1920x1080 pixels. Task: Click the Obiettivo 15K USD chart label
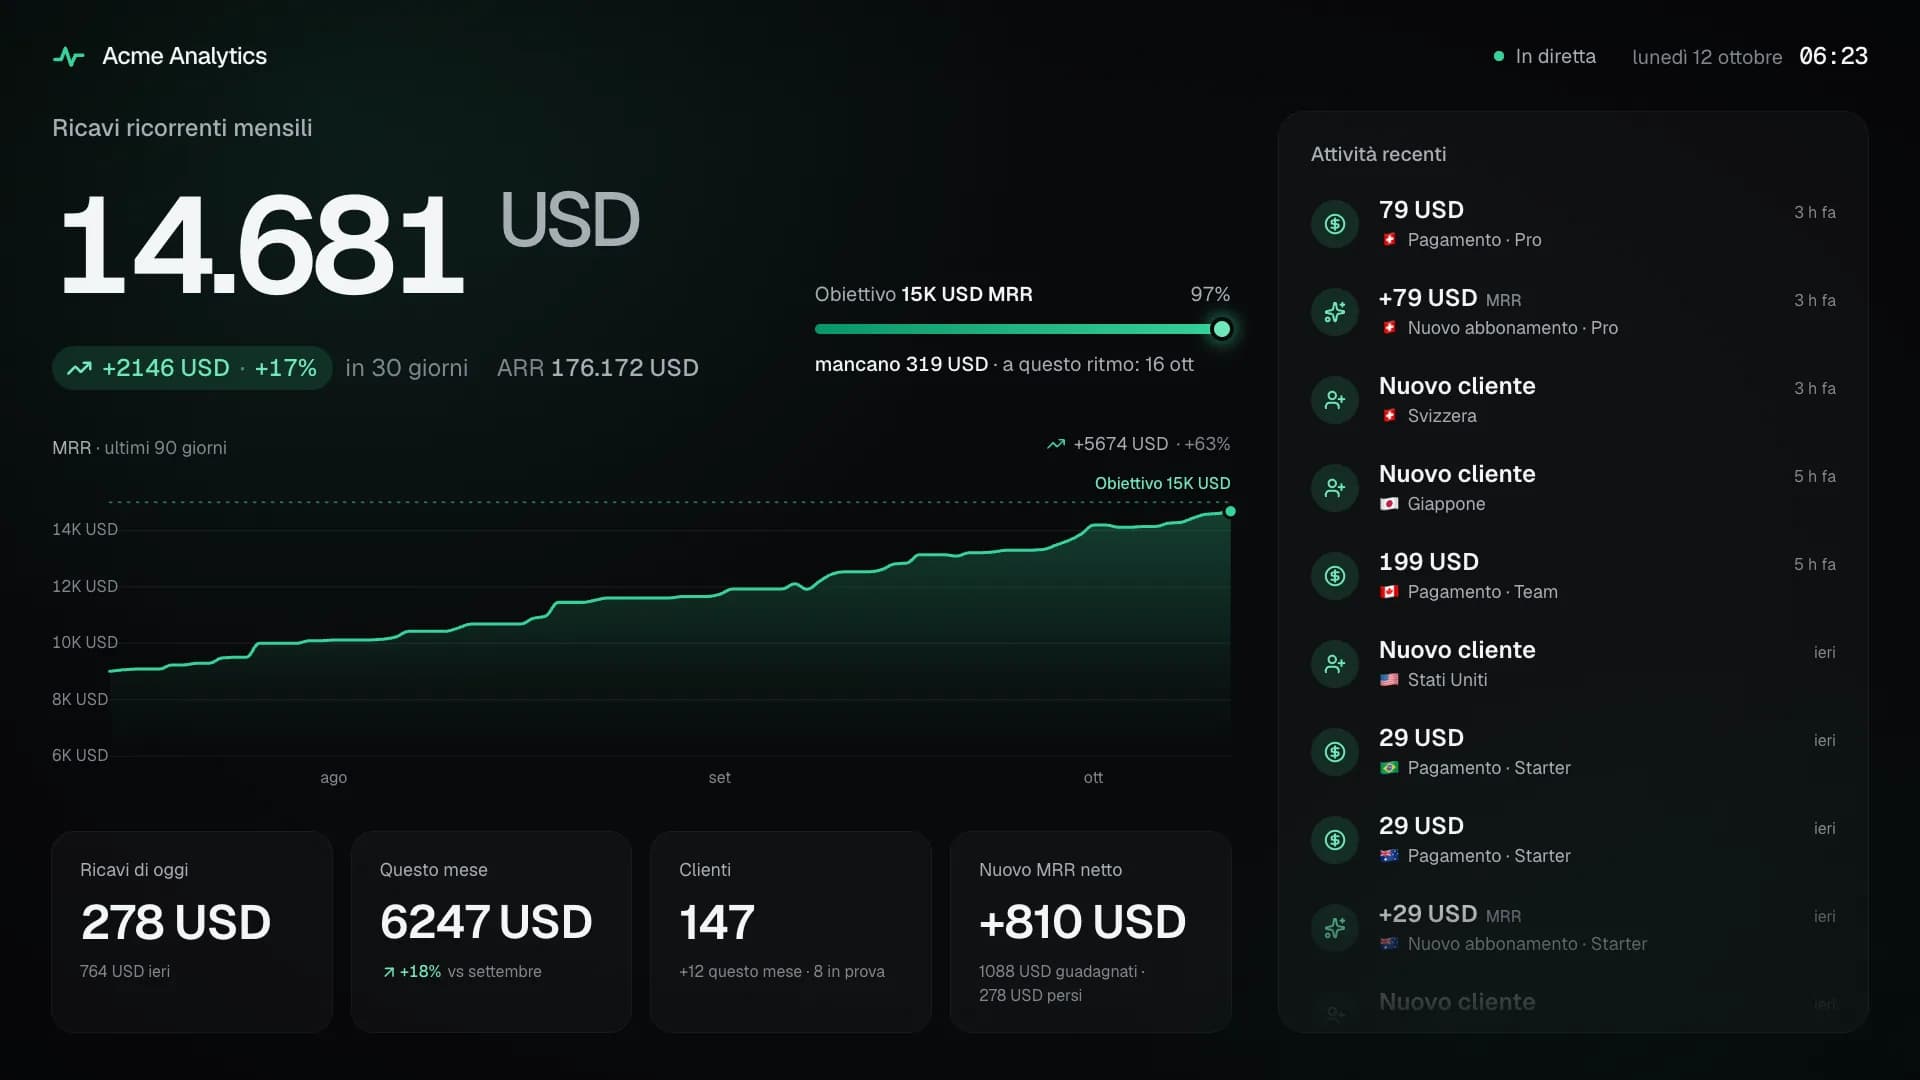point(1162,483)
